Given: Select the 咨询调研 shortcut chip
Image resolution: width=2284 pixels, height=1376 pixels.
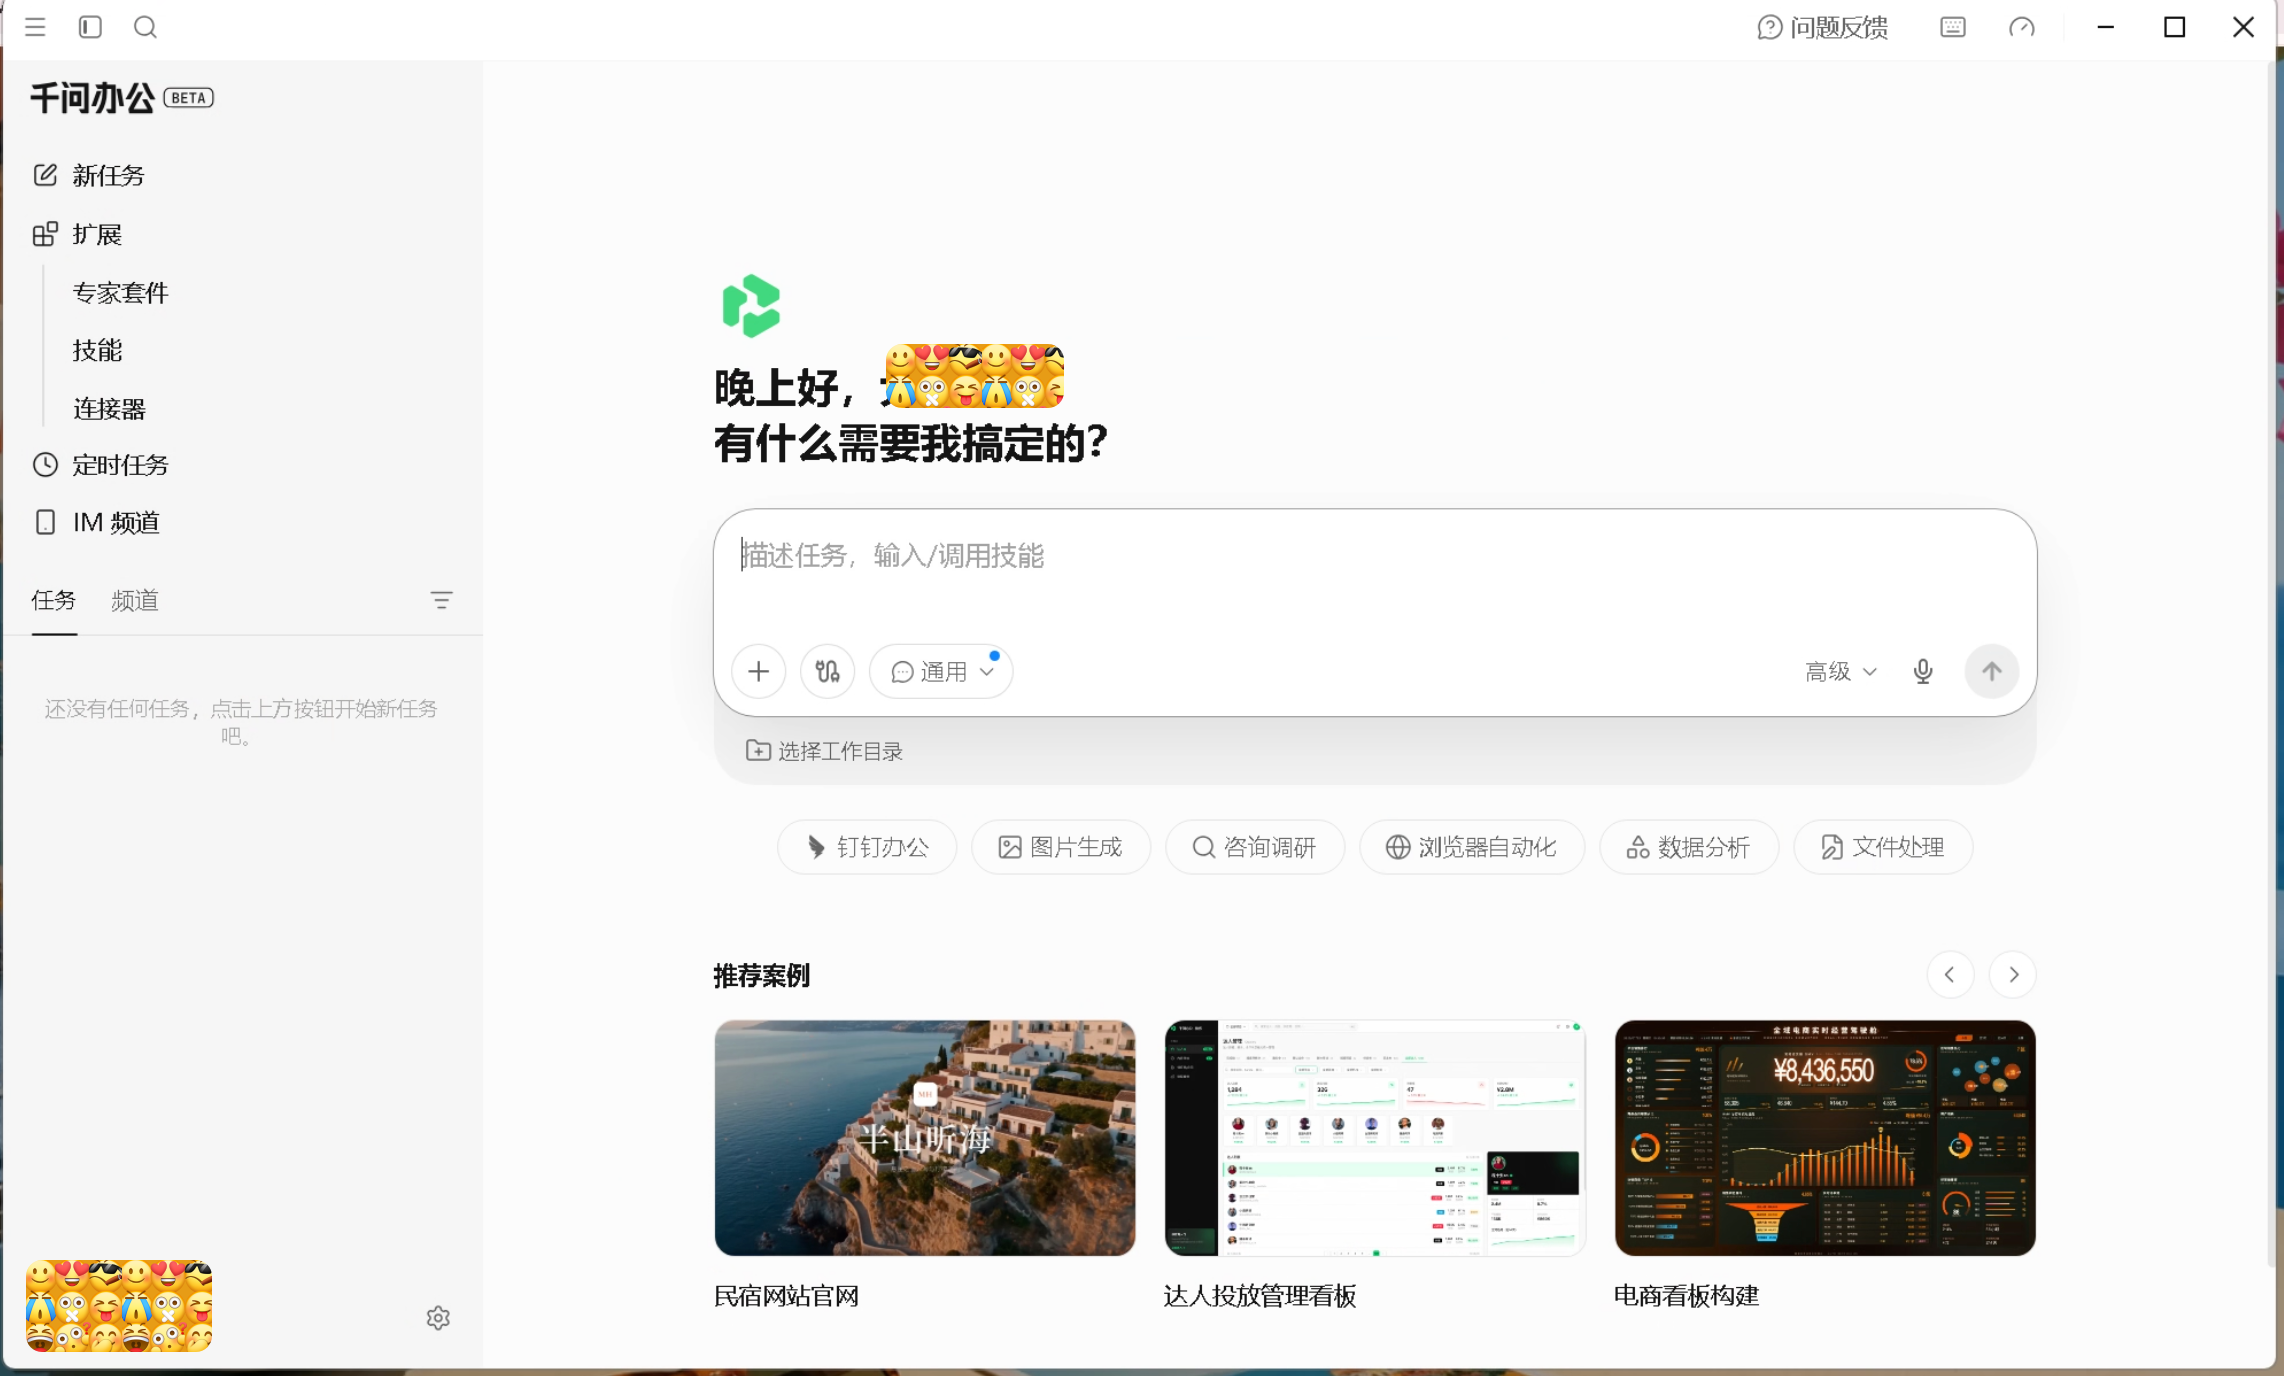Looking at the screenshot, I should point(1255,847).
